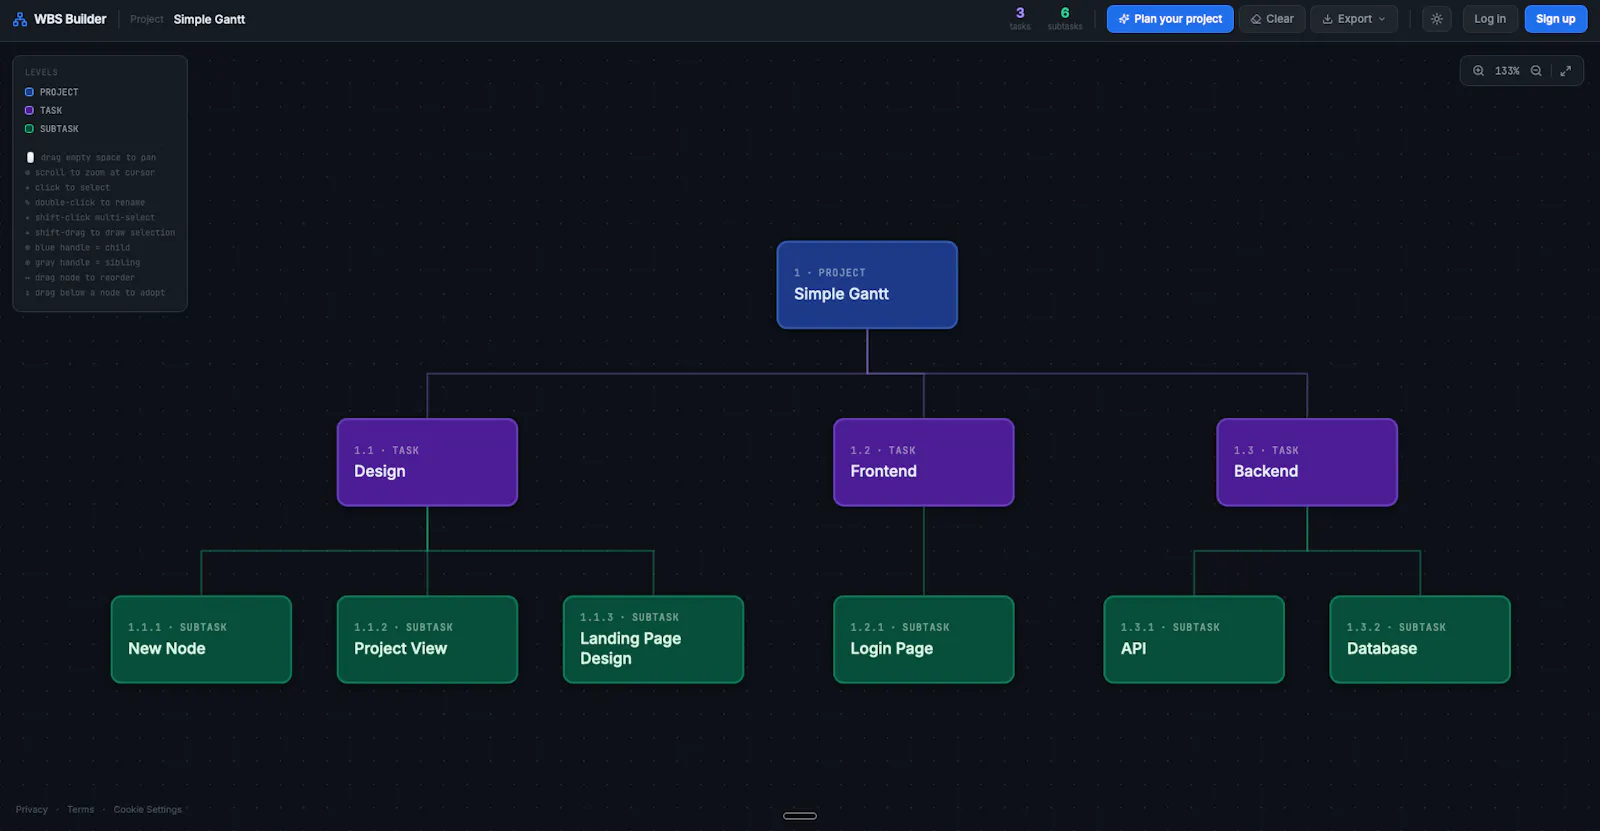Click the "blue handle = child" hint text
The height and width of the screenshot is (831, 1600).
tap(83, 248)
